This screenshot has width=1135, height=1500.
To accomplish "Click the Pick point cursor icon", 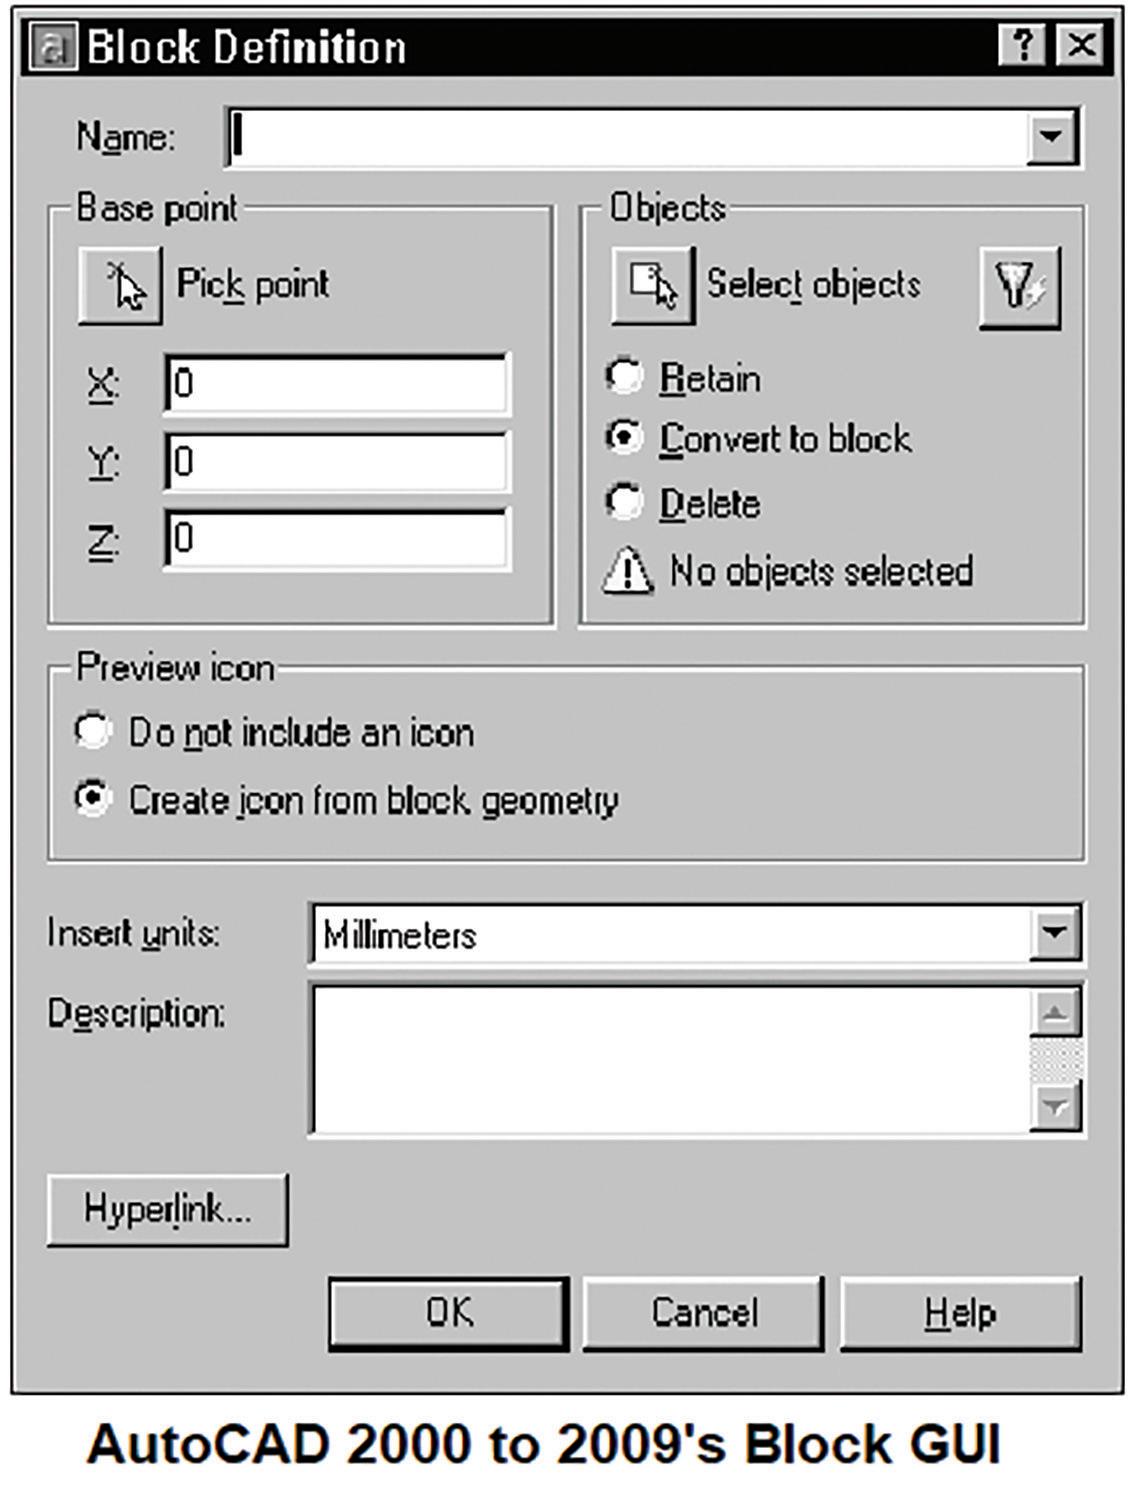I will (x=121, y=287).
